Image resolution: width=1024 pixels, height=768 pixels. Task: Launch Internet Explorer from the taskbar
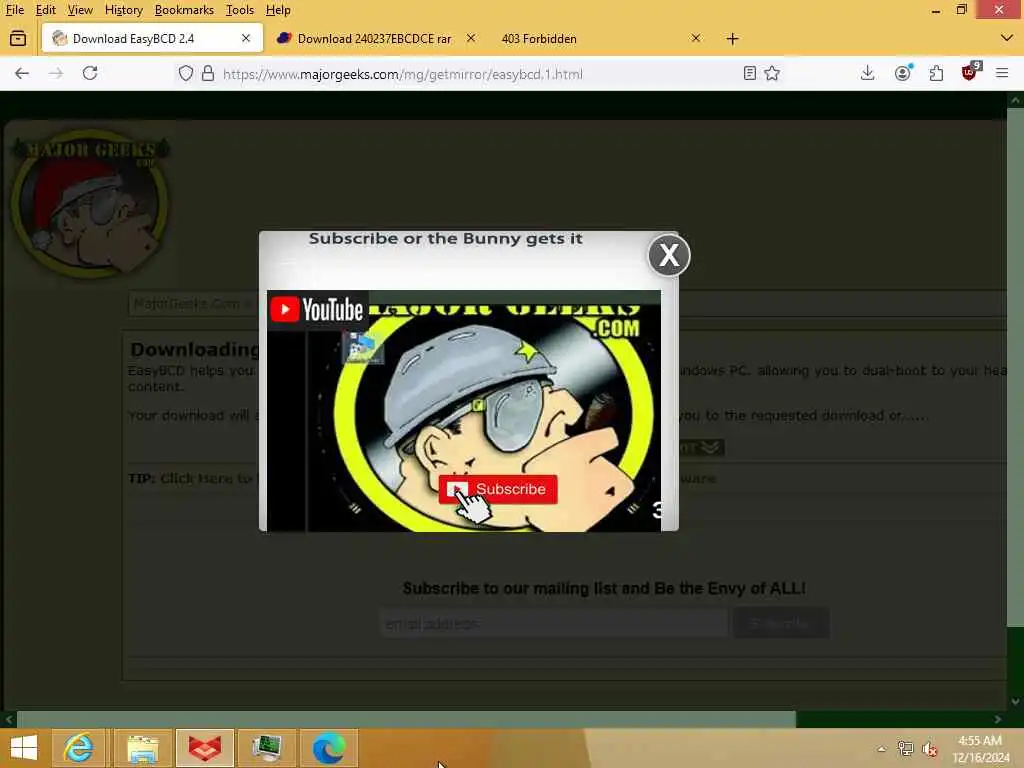[78, 748]
